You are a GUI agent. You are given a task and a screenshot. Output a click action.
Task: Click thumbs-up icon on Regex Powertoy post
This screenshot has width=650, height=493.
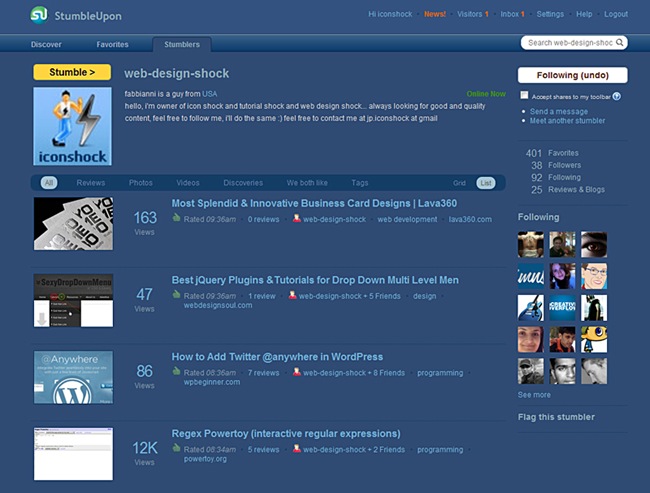pyautogui.click(x=176, y=449)
